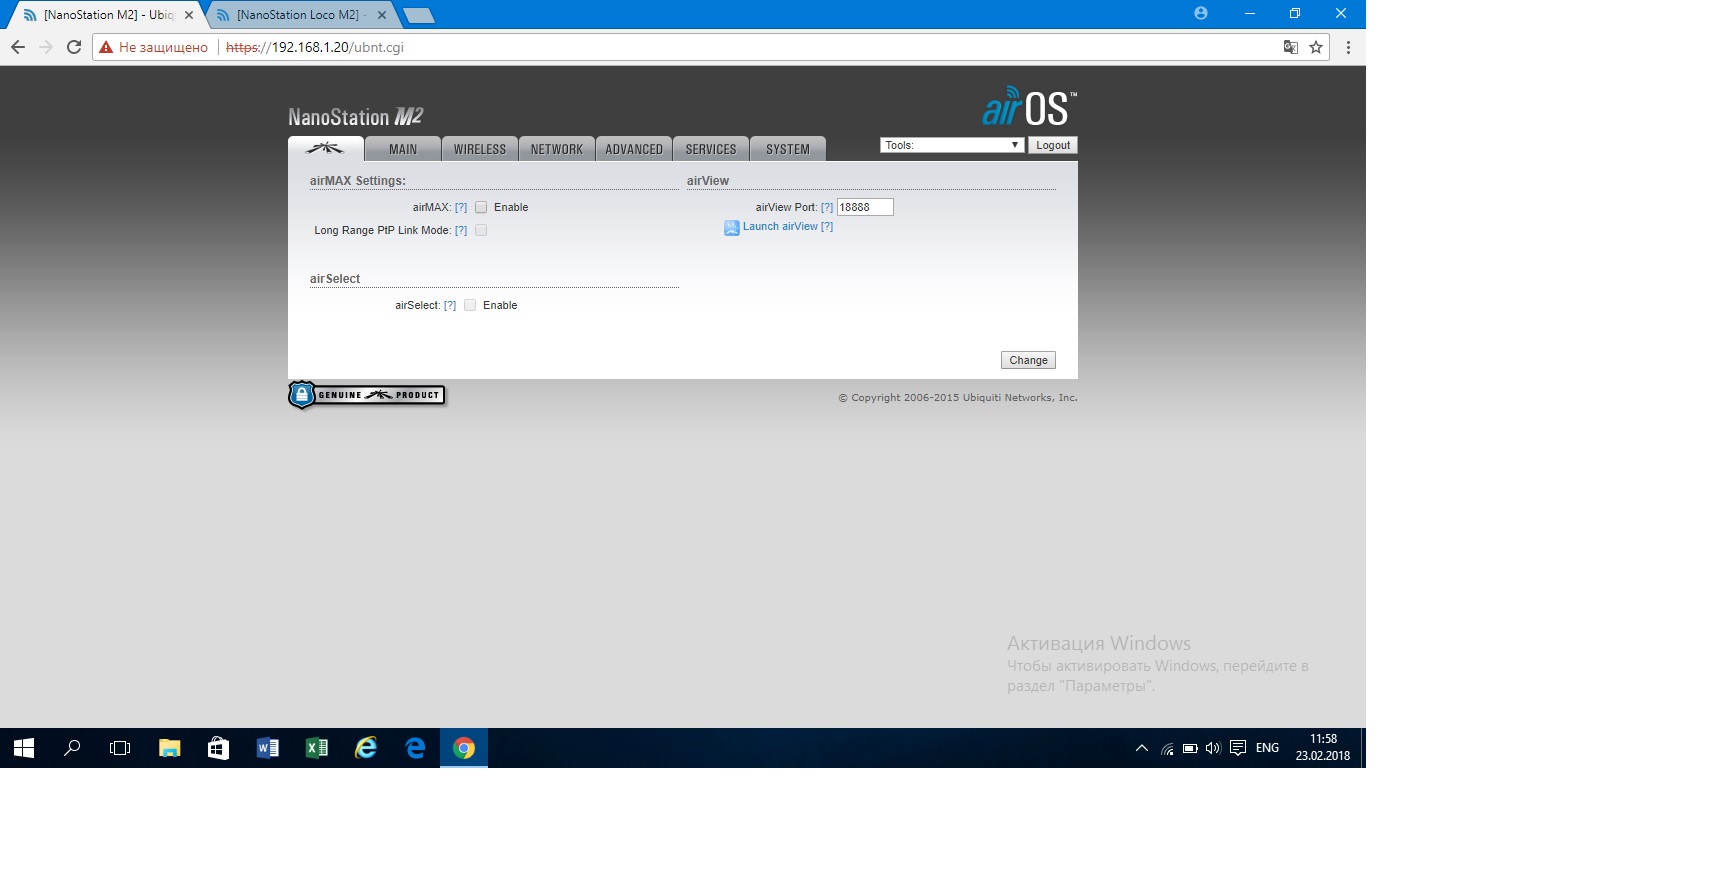Switch to the WIRELESS tab
1720x876 pixels.
[480, 149]
